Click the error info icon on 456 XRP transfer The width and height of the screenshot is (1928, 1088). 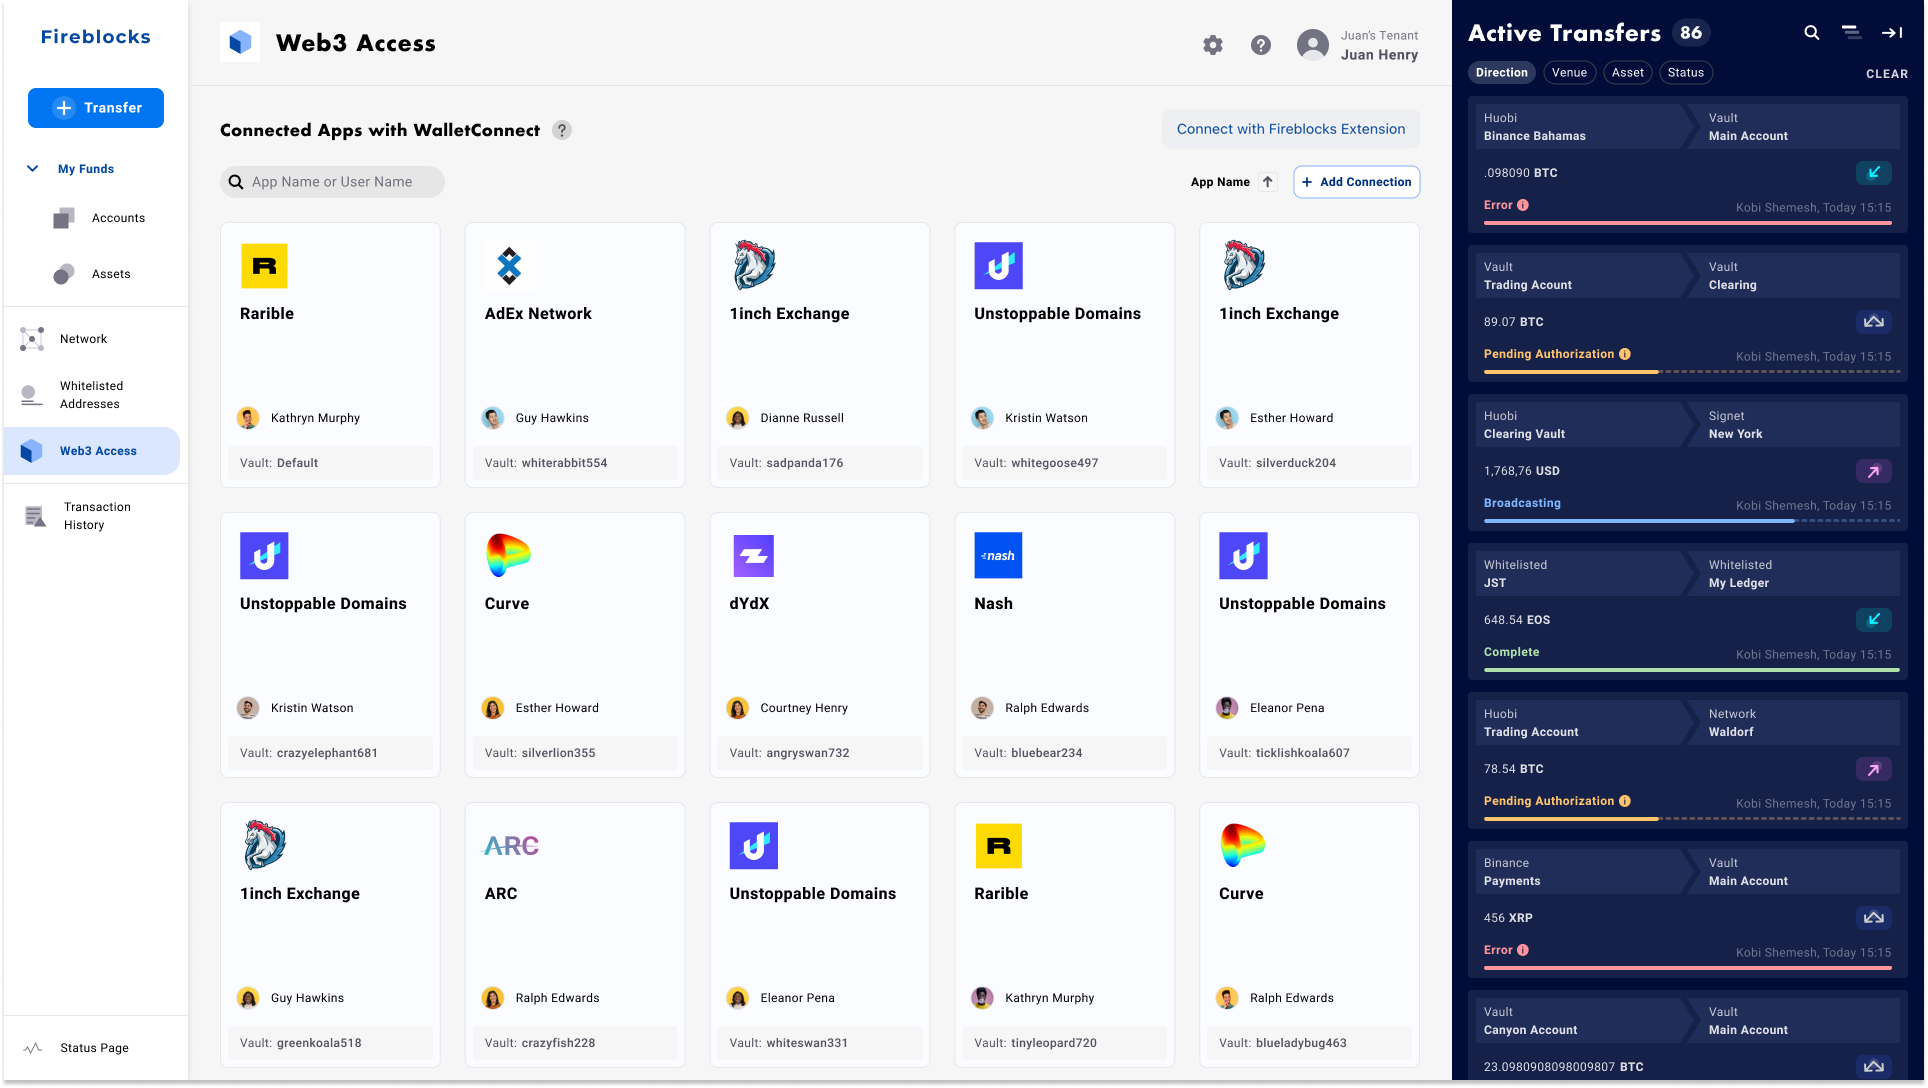pos(1523,950)
